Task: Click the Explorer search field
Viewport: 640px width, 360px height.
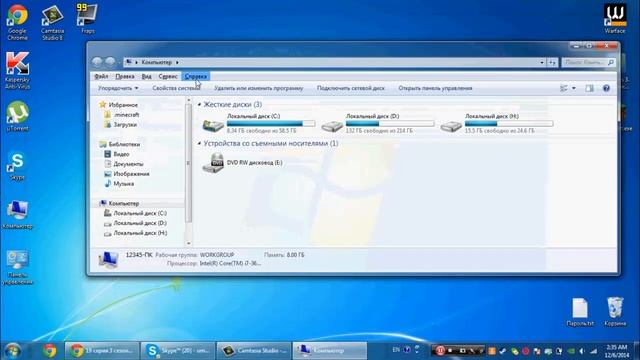Action: (588, 62)
